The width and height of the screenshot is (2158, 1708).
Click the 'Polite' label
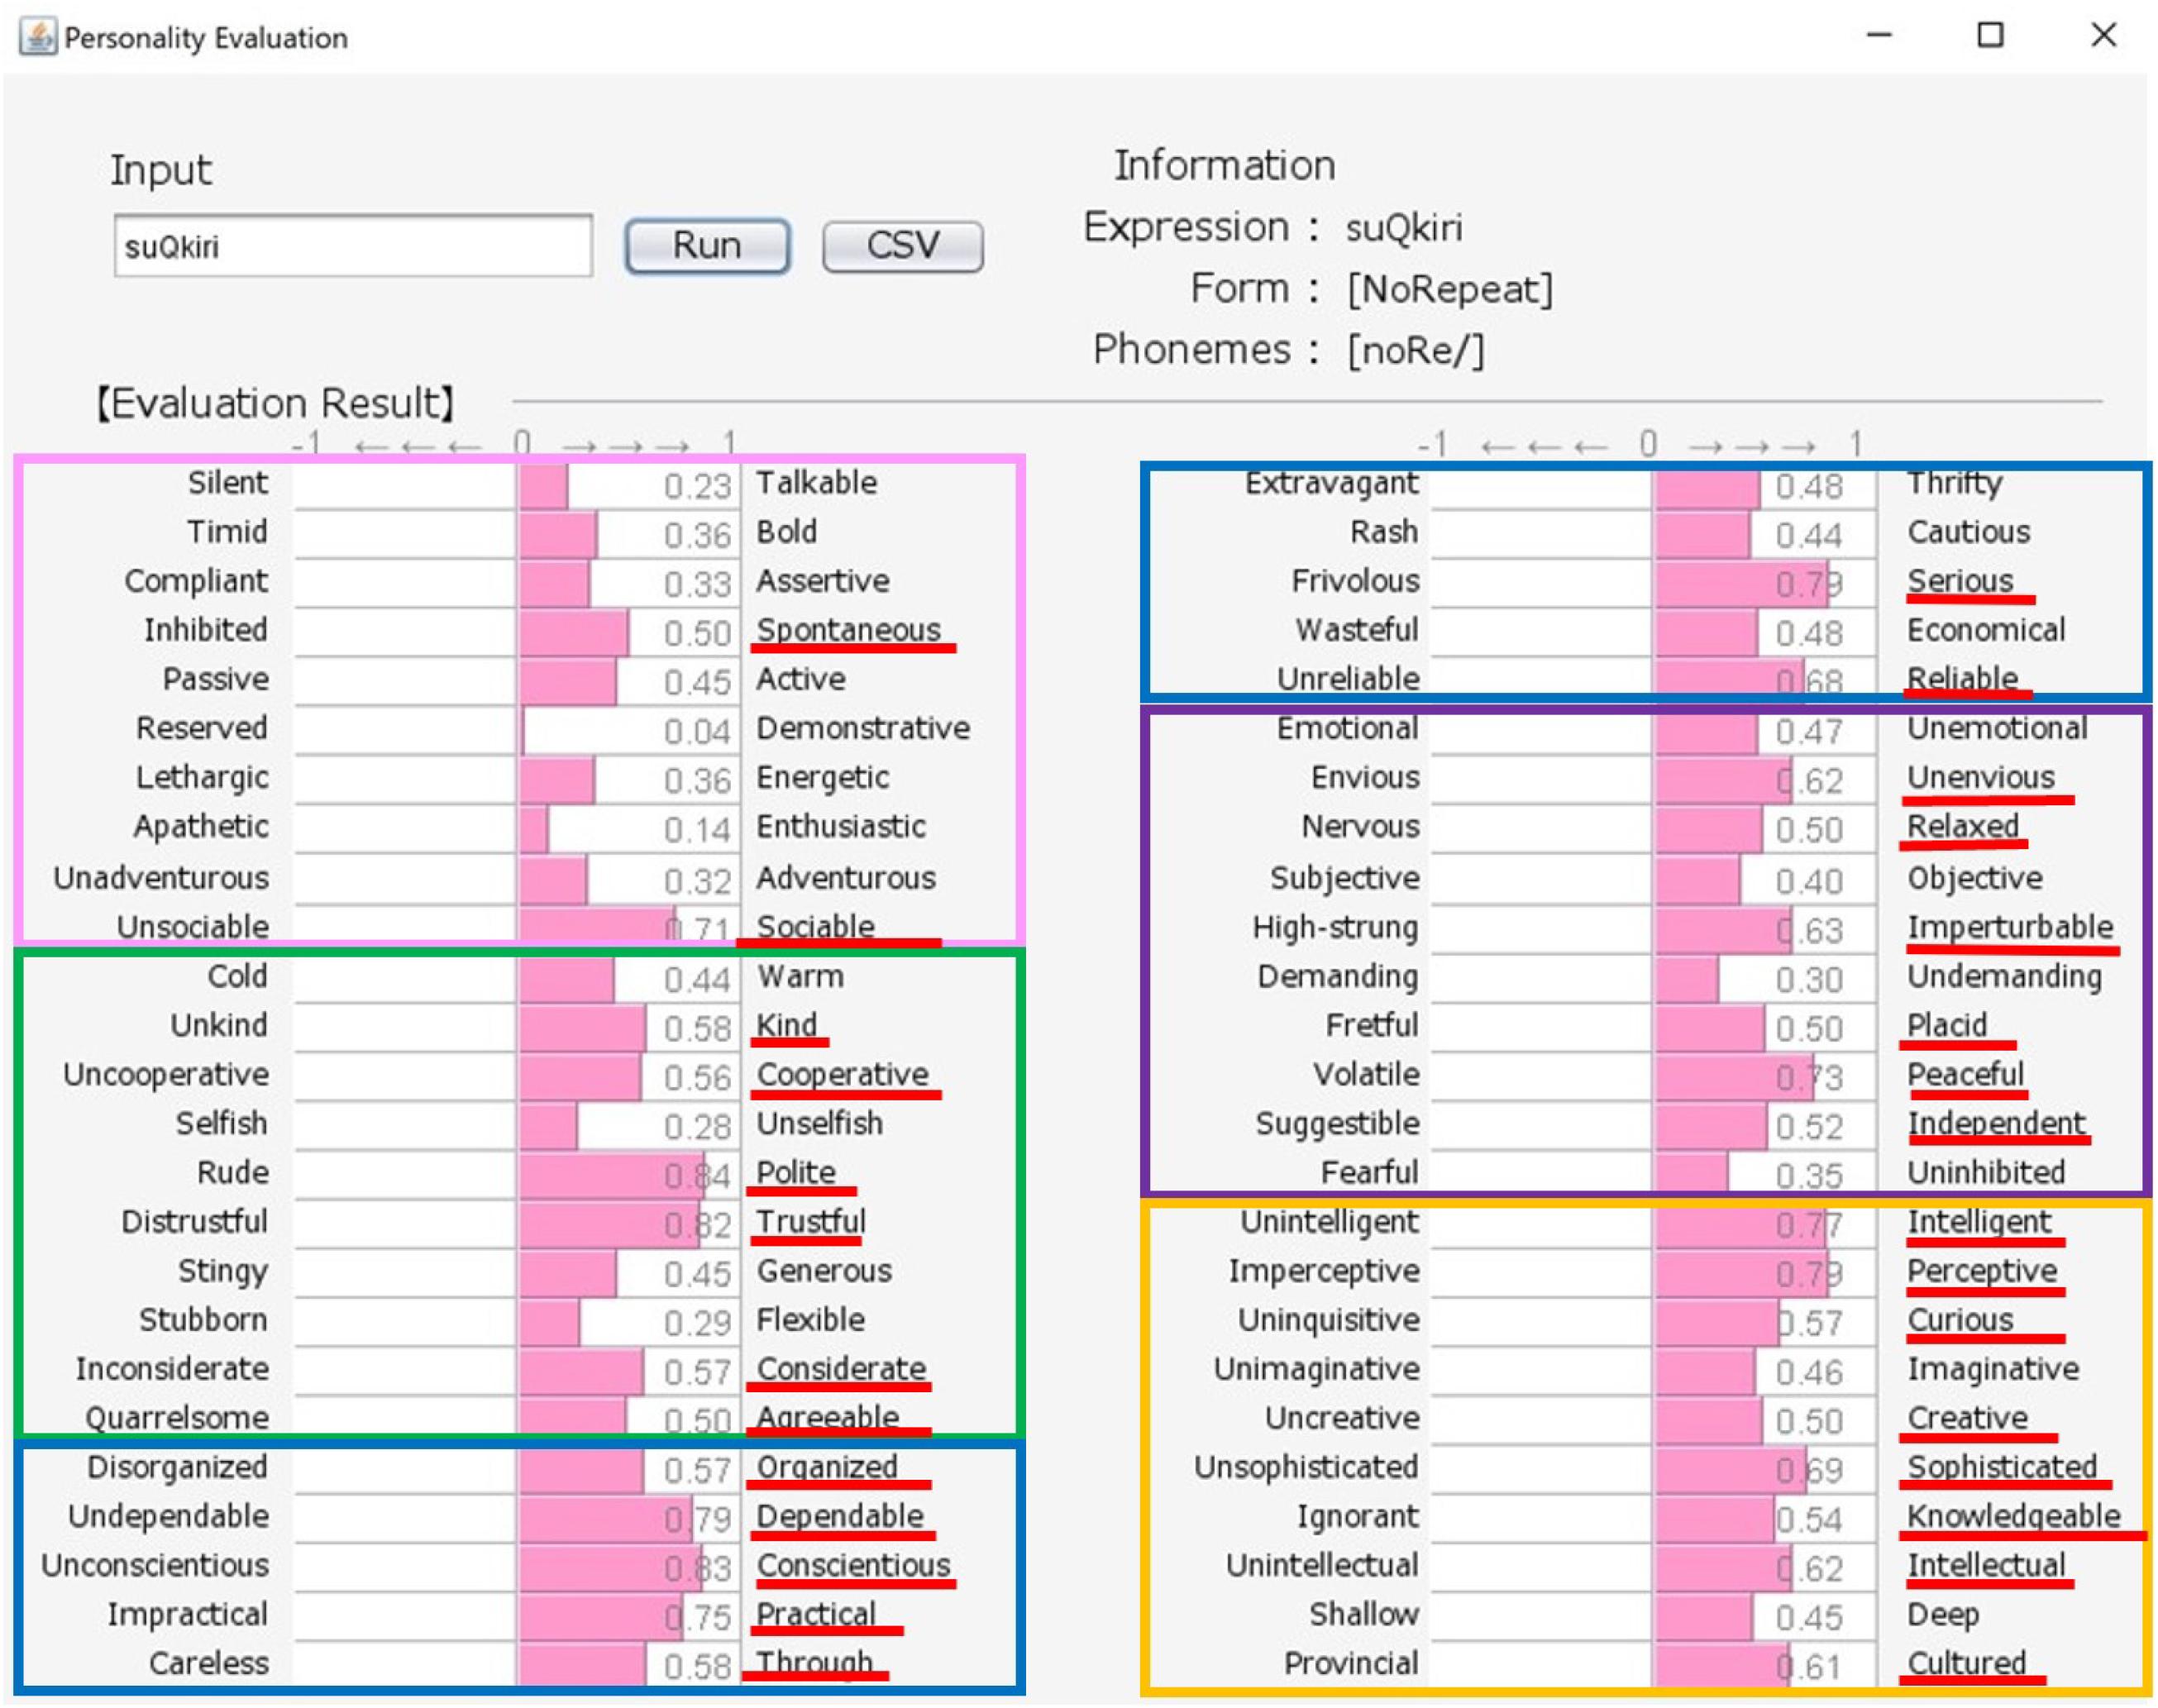tap(795, 1172)
